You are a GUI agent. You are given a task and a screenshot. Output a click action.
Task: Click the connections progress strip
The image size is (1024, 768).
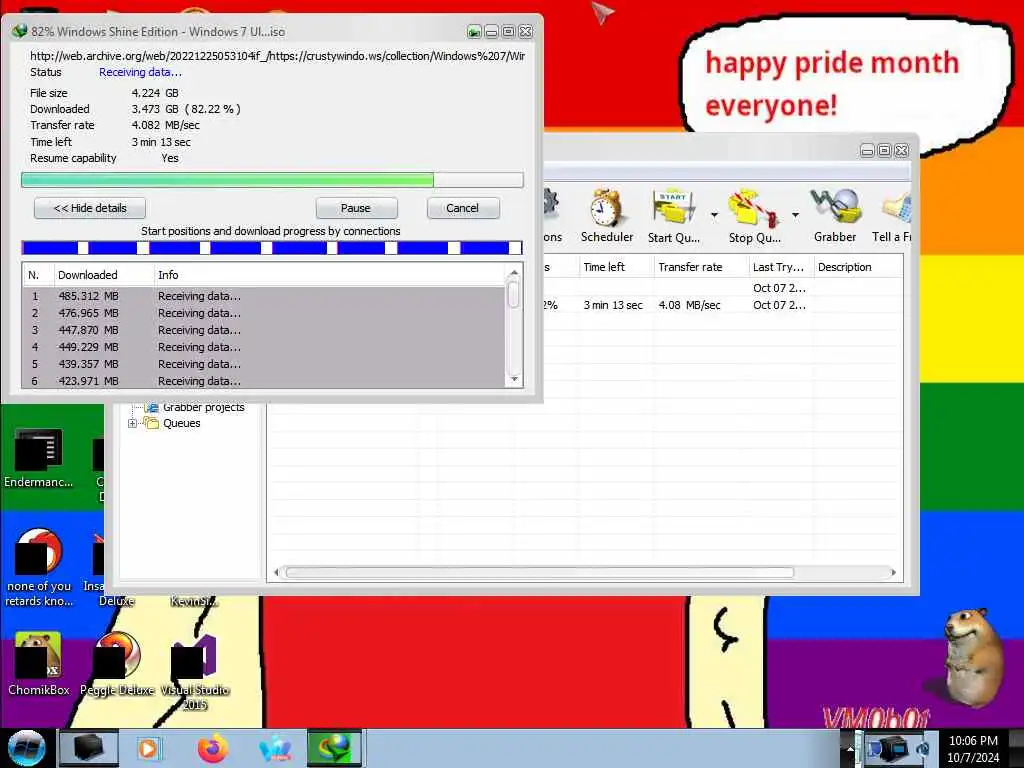point(272,248)
